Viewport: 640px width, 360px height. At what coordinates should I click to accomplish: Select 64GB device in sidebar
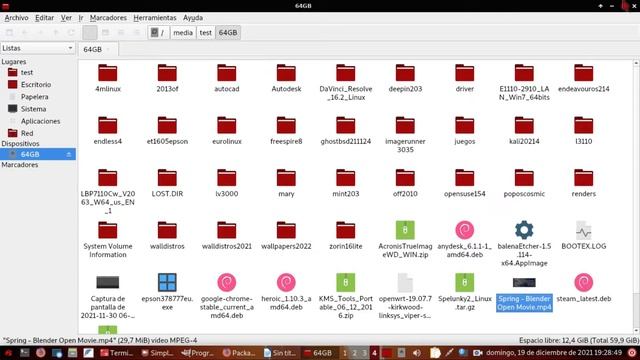click(x=38, y=154)
